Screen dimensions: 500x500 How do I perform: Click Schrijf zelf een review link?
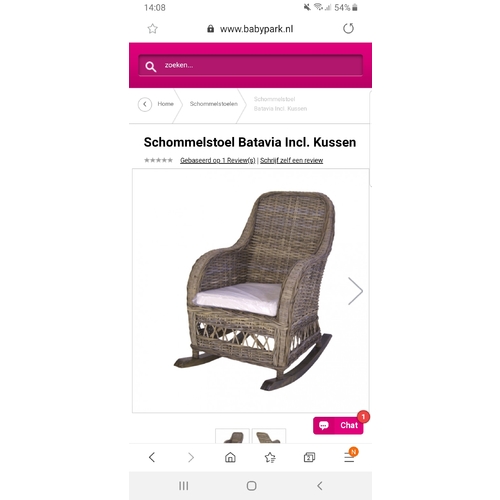coord(291,160)
